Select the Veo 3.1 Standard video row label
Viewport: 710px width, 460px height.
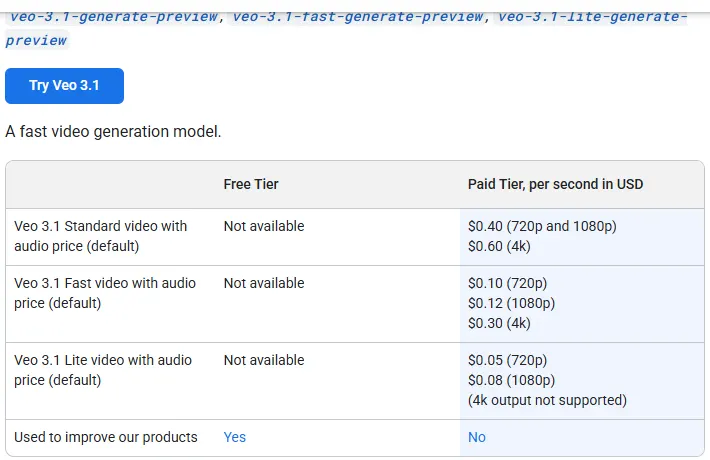pyautogui.click(x=101, y=236)
